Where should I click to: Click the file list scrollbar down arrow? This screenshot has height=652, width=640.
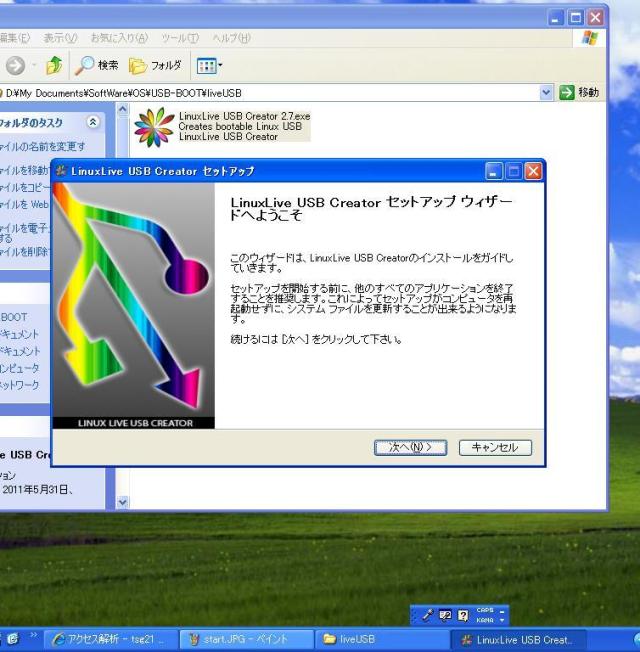[x=123, y=503]
